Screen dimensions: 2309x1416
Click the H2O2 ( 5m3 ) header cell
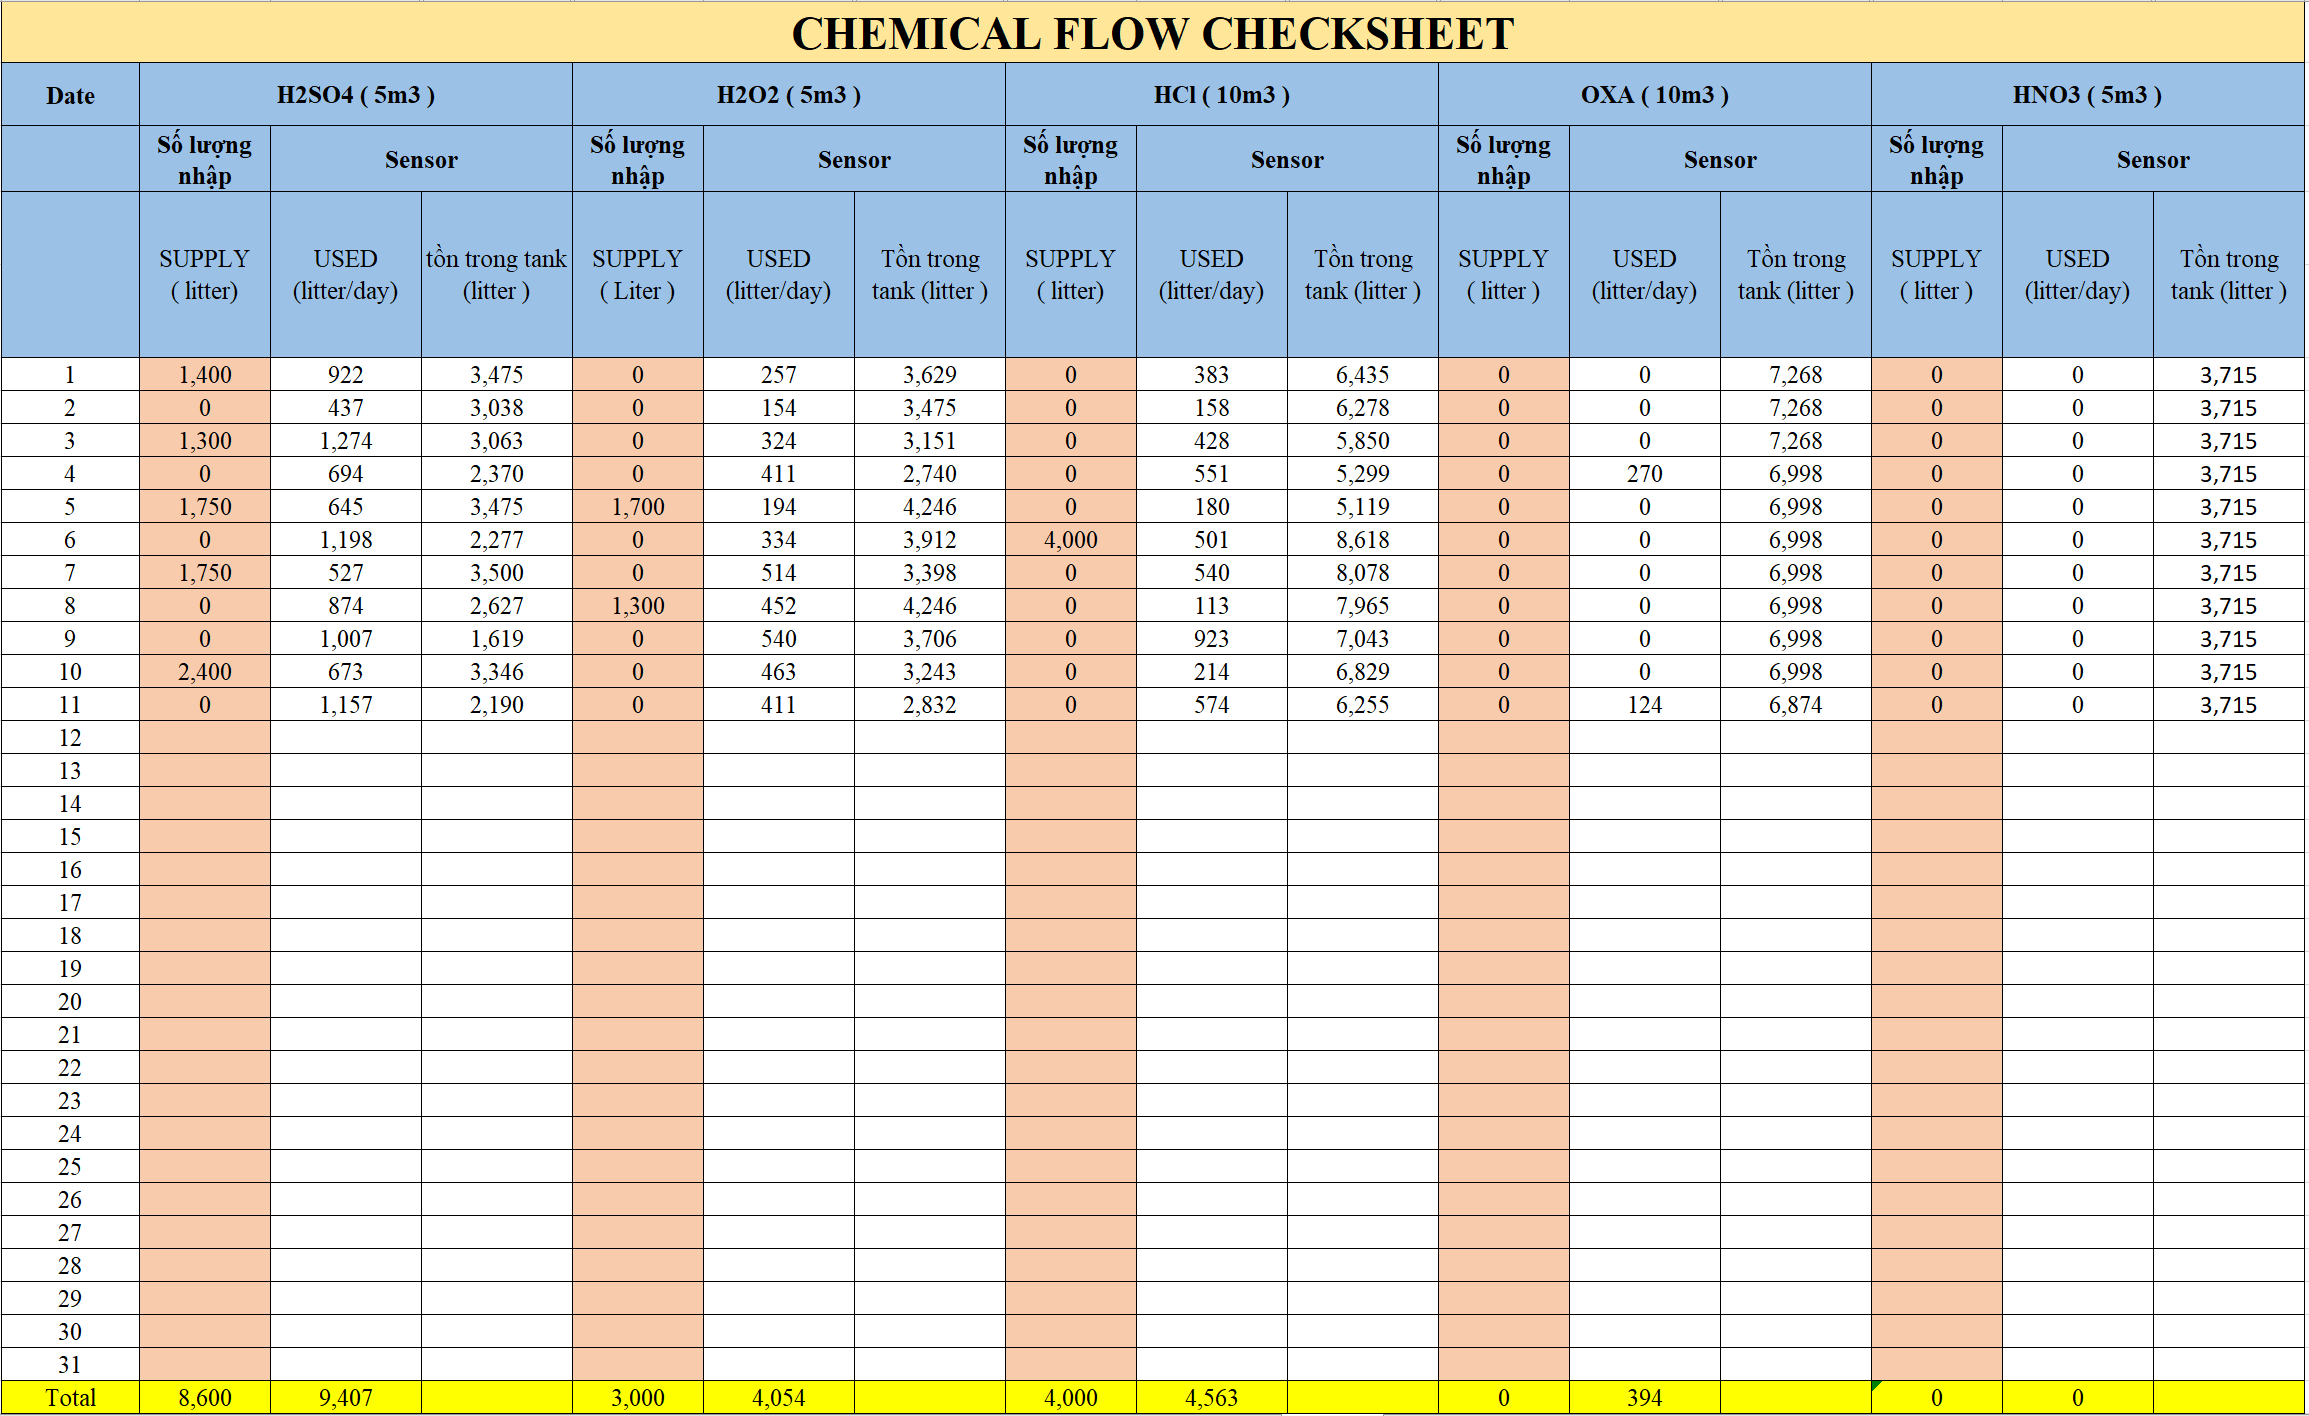[788, 95]
